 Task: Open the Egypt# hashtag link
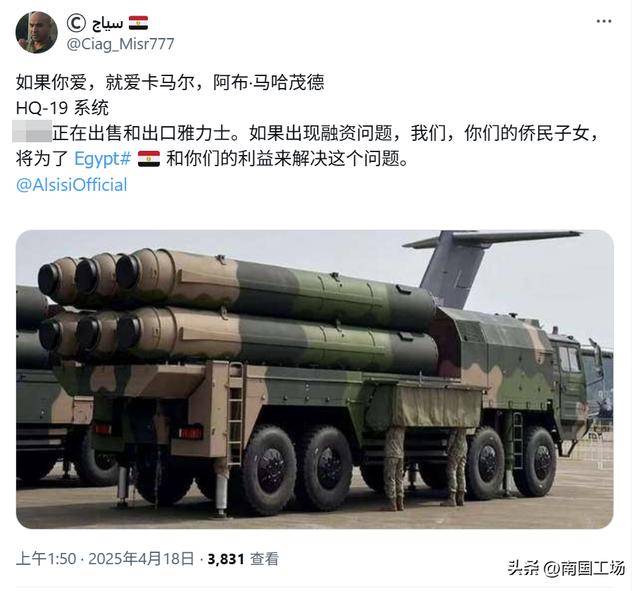102,158
